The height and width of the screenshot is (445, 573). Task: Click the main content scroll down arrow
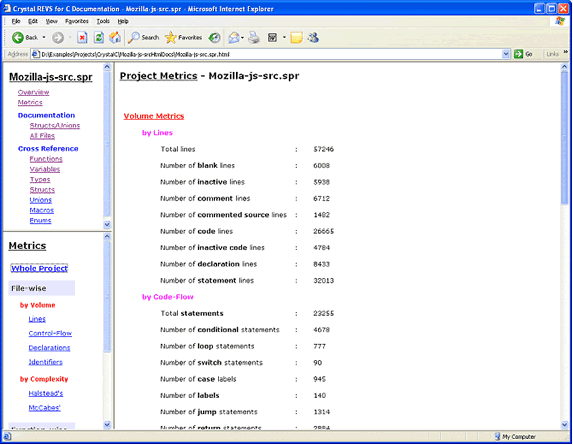point(564,425)
